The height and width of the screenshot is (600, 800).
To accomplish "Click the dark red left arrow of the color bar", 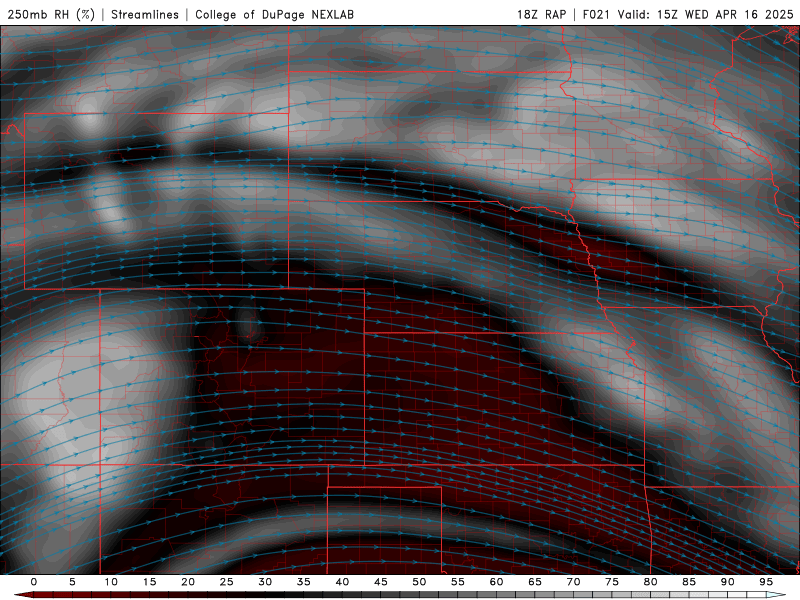I will (x=23, y=595).
